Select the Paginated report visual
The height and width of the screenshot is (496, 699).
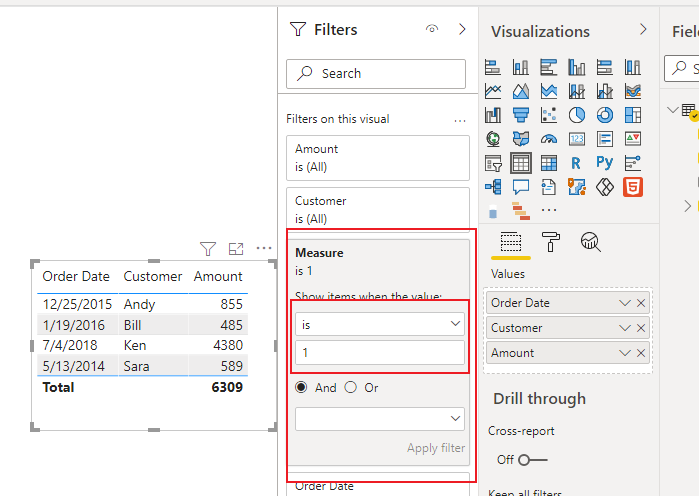tap(549, 187)
